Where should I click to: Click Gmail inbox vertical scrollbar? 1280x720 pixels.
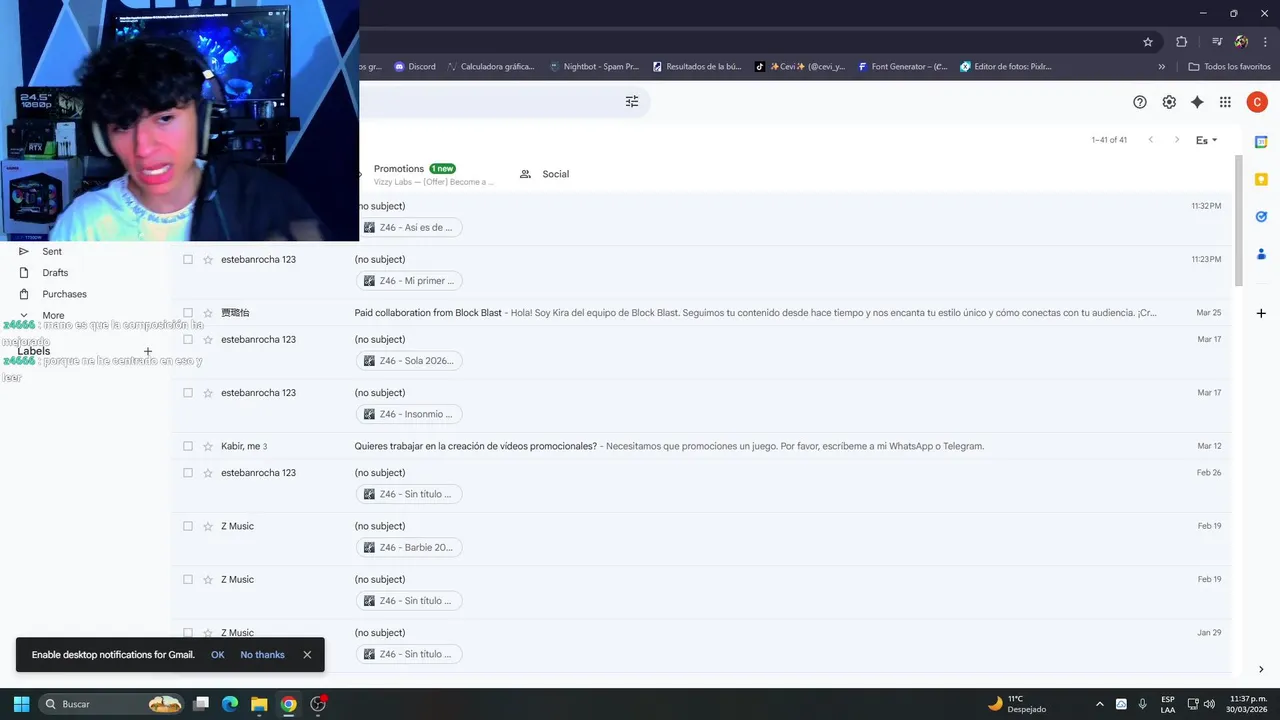(x=1240, y=220)
